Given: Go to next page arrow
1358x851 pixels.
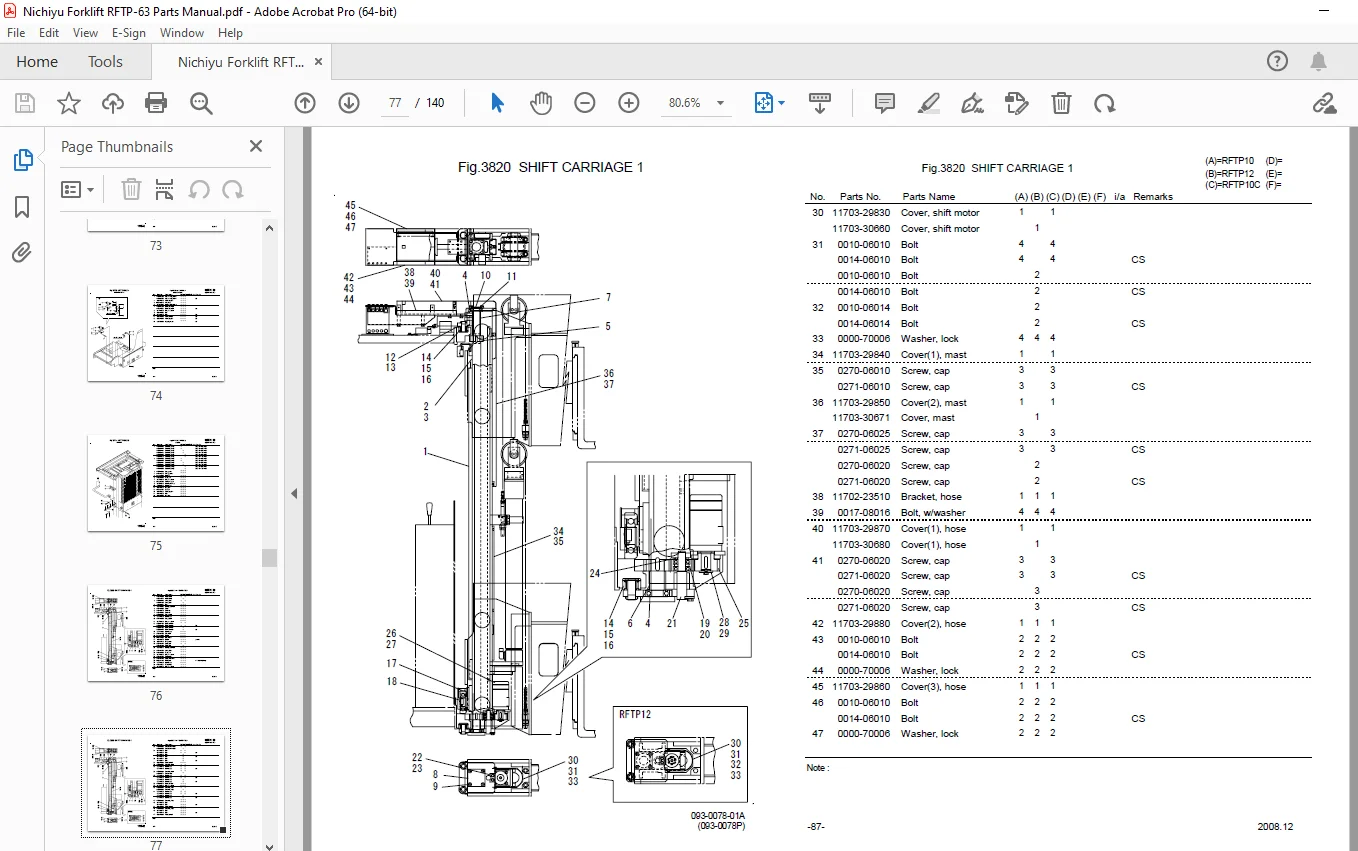Looking at the screenshot, I should click(x=348, y=103).
